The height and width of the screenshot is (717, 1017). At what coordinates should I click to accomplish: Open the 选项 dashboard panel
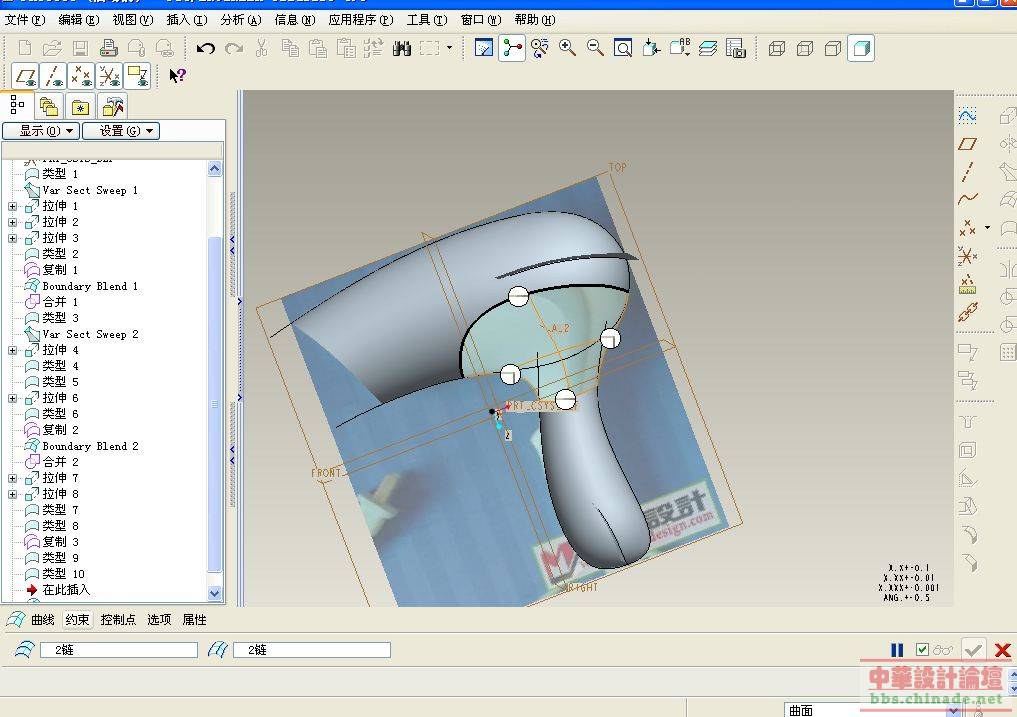coord(159,620)
